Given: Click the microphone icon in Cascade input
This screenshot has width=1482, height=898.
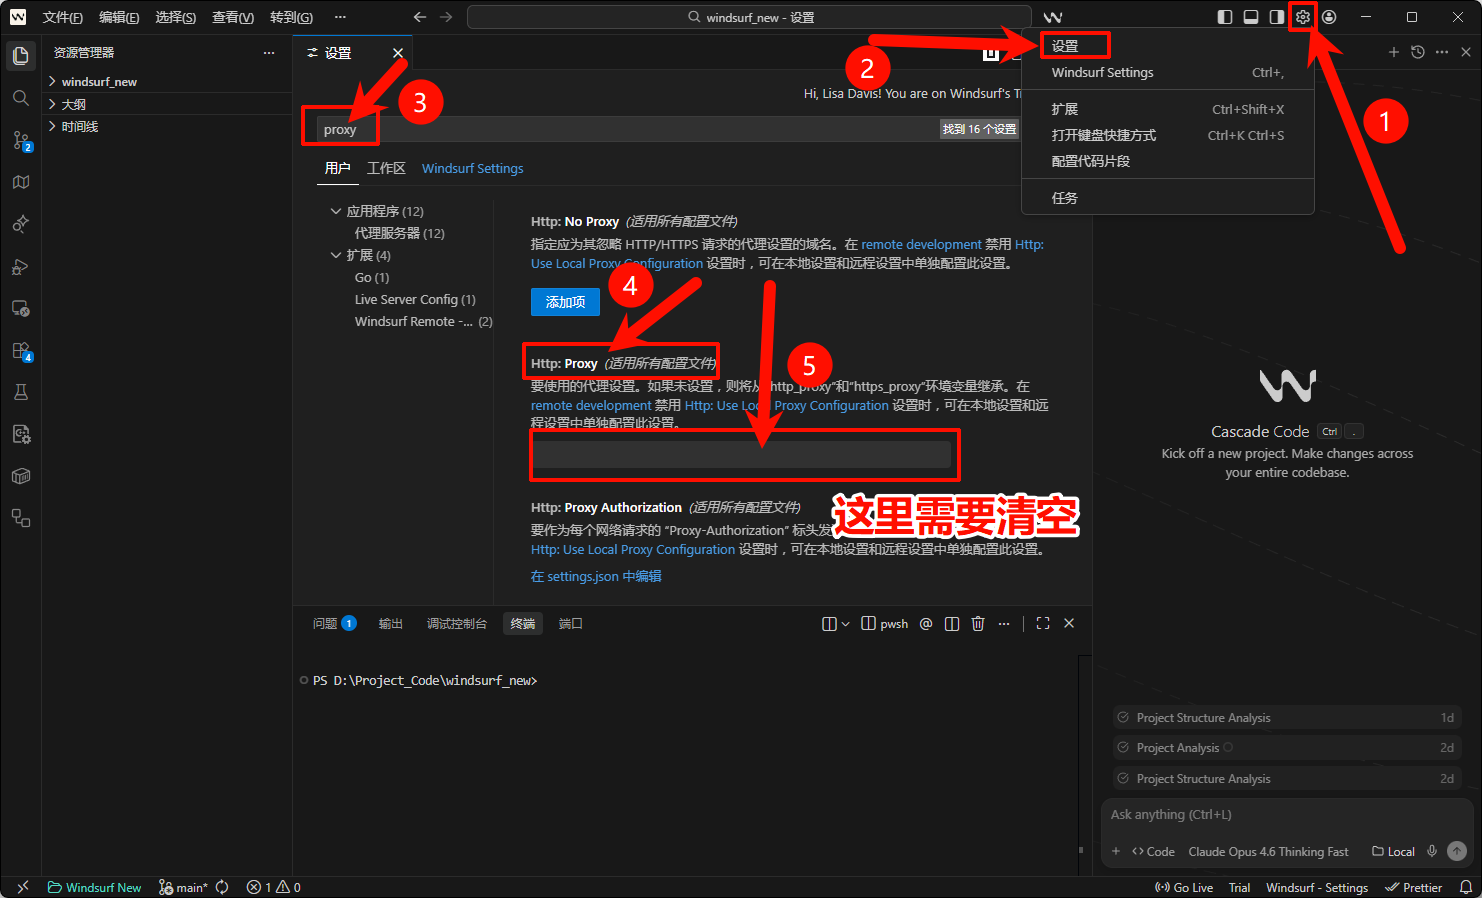Looking at the screenshot, I should pyautogui.click(x=1432, y=851).
